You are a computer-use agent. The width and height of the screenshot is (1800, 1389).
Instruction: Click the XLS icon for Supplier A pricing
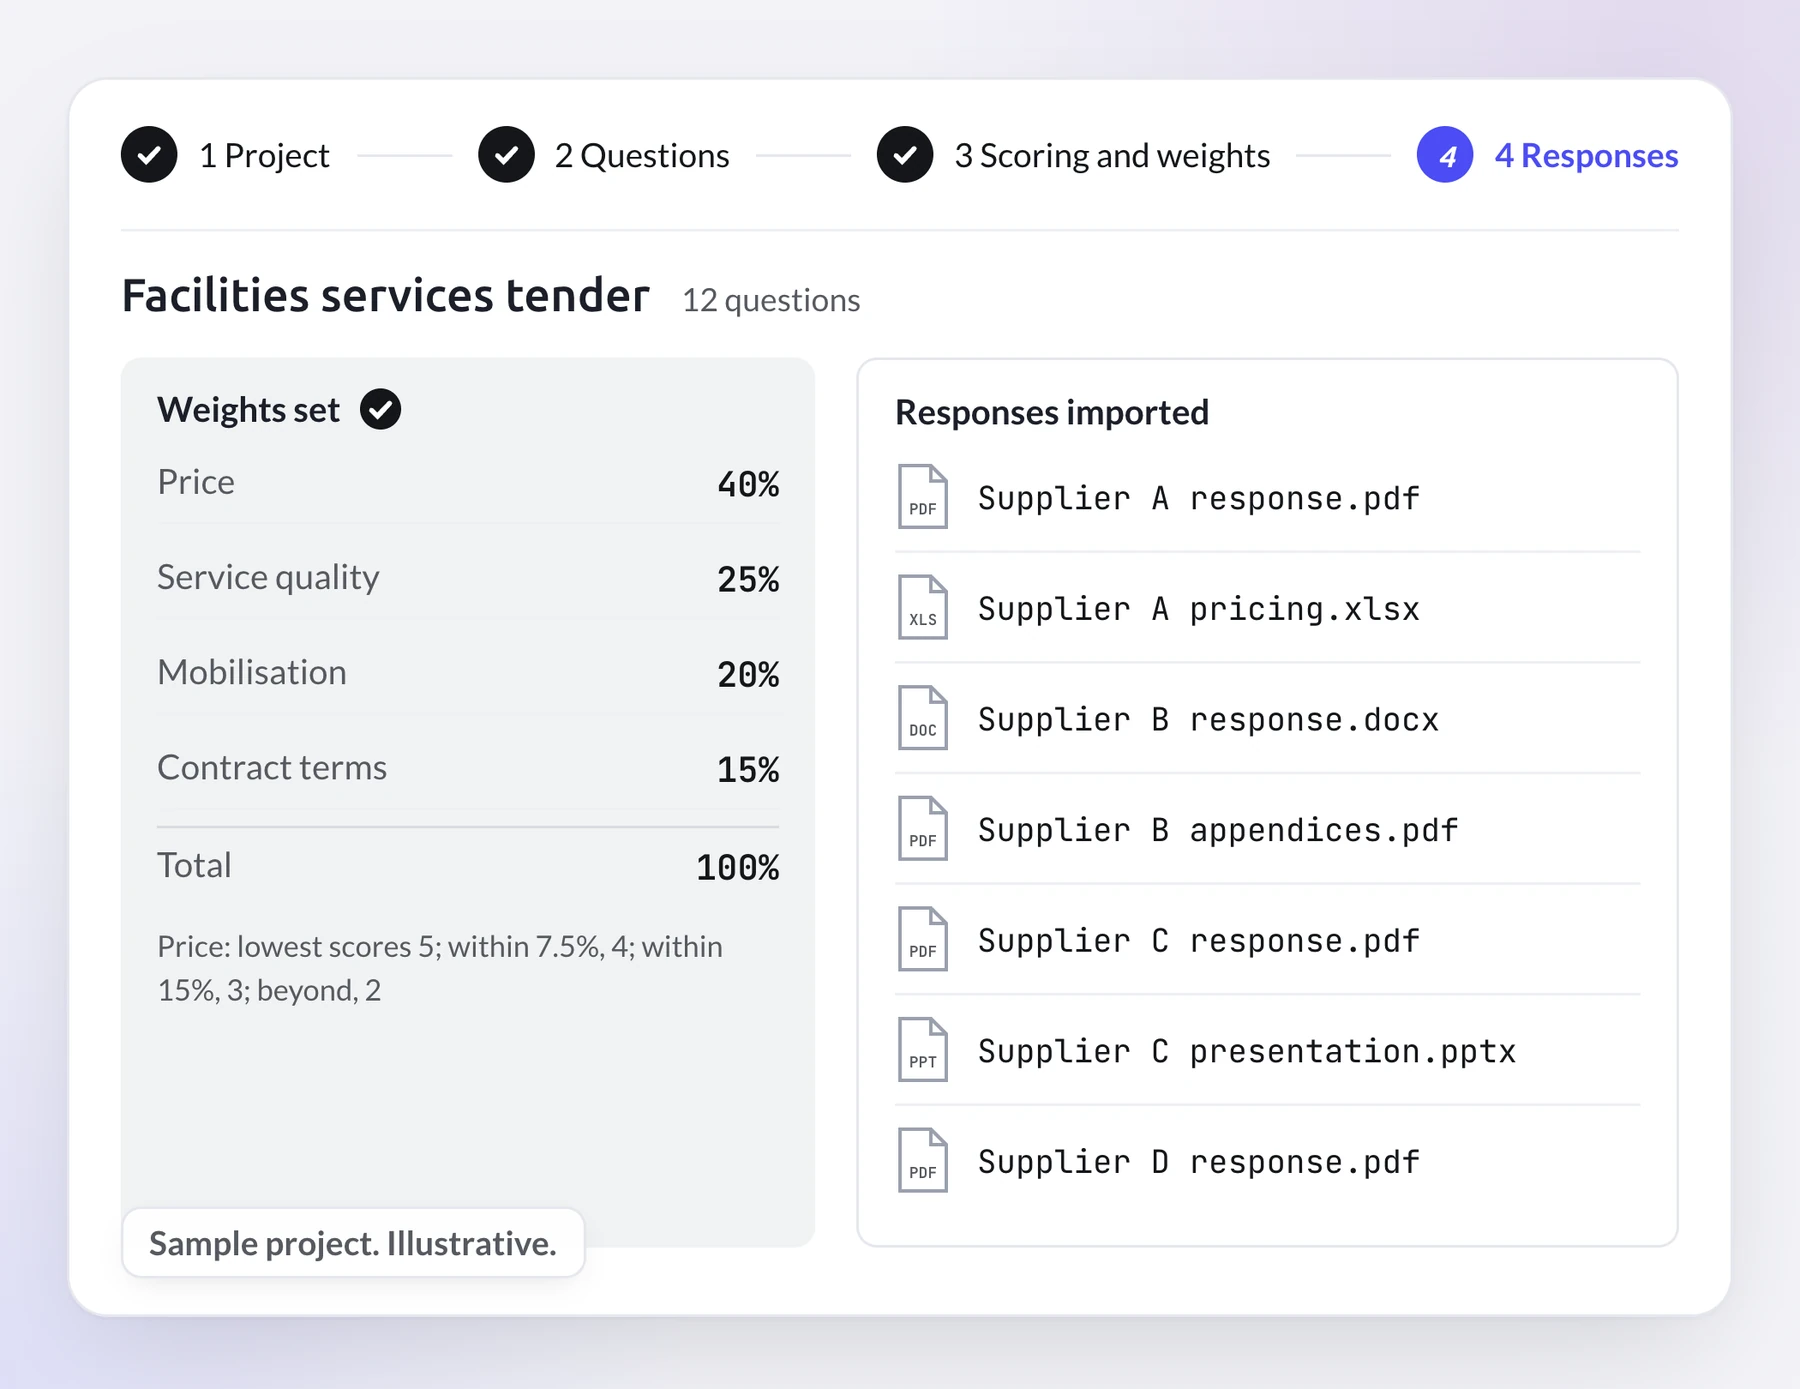click(x=922, y=607)
